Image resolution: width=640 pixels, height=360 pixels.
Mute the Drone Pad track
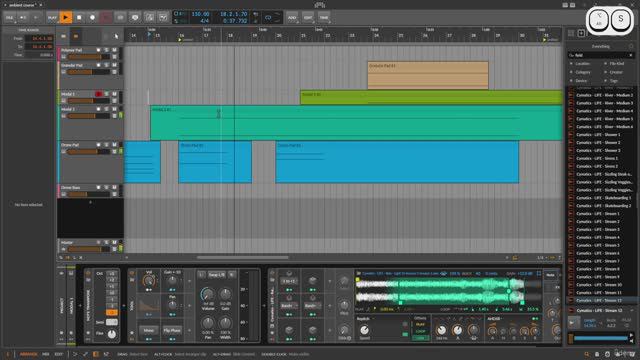(x=115, y=145)
